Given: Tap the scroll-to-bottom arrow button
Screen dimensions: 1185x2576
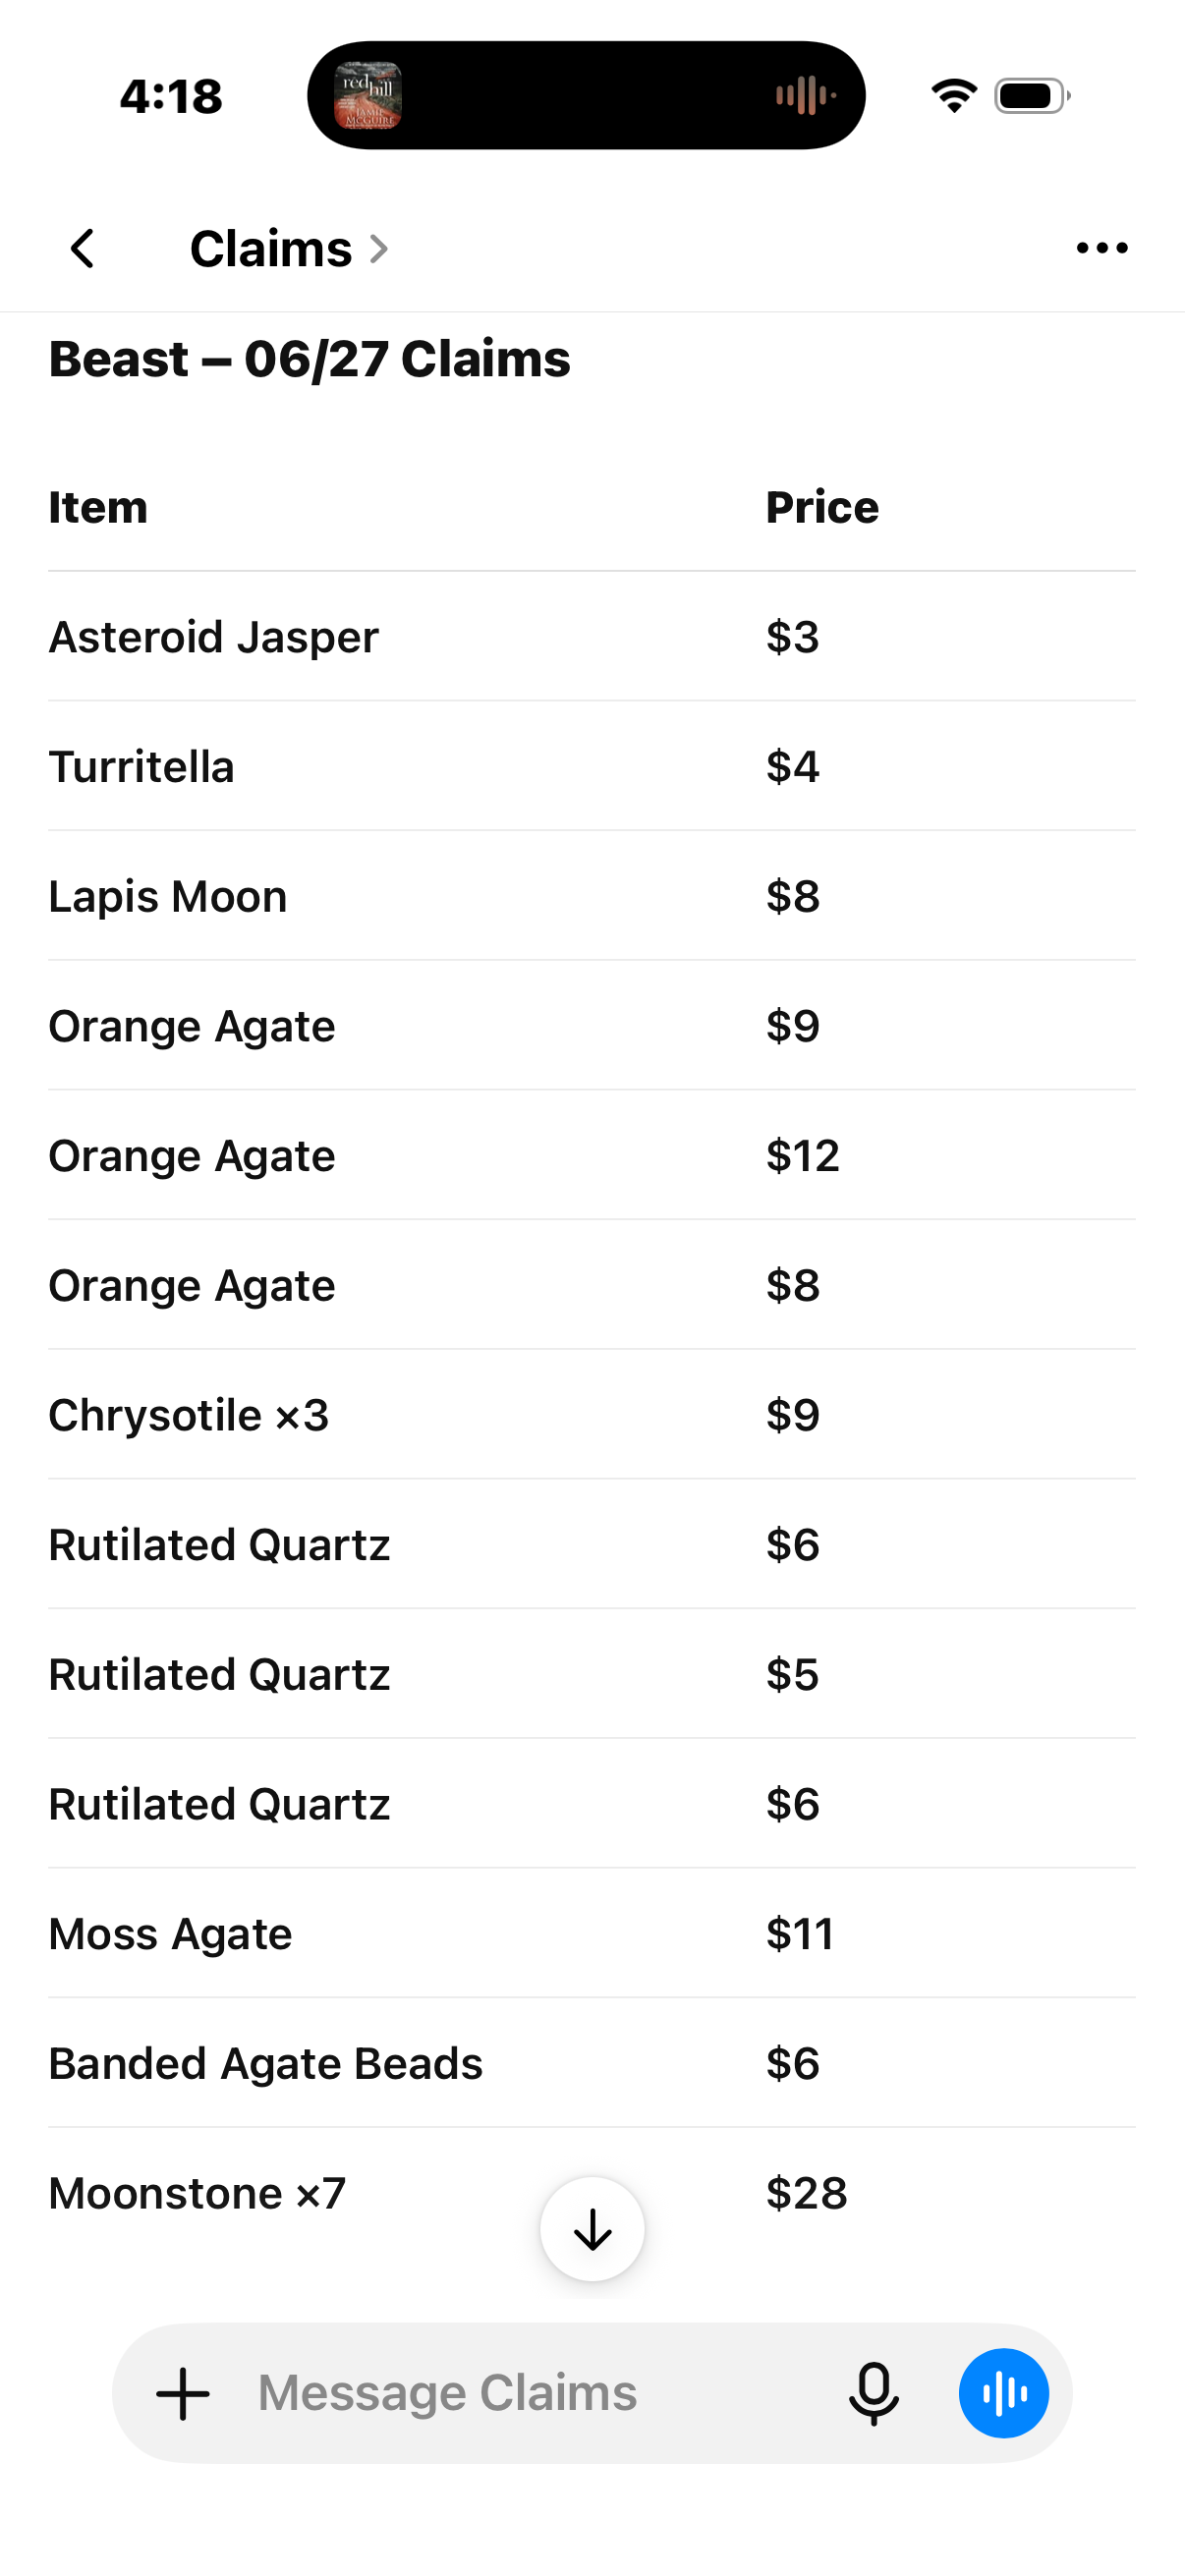Looking at the screenshot, I should [592, 2229].
